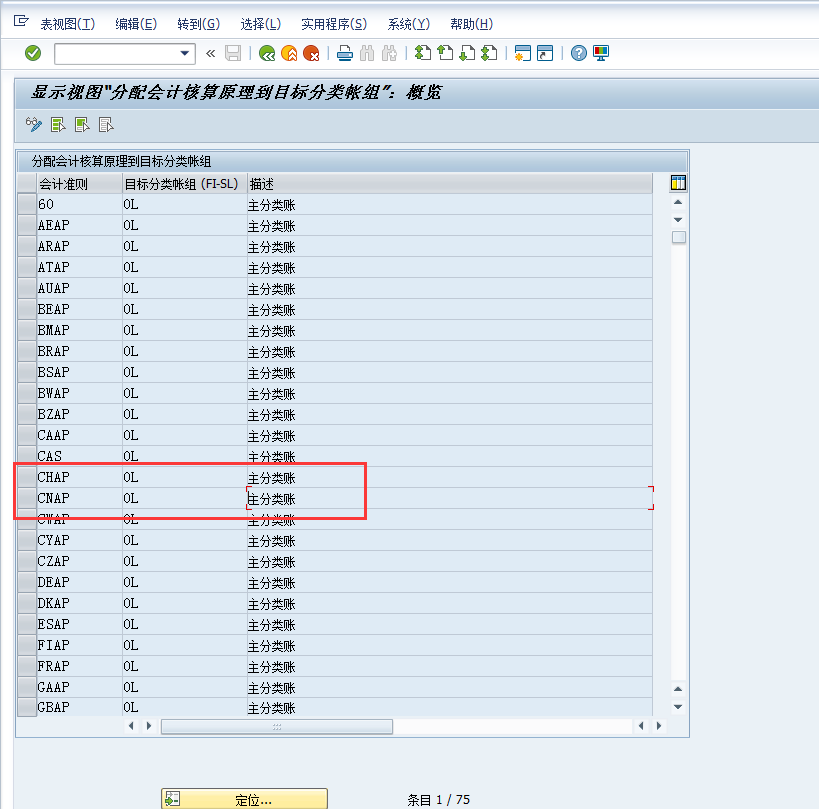819x809 pixels.
Task: Click the Save icon in the toolbar
Action: (x=235, y=53)
